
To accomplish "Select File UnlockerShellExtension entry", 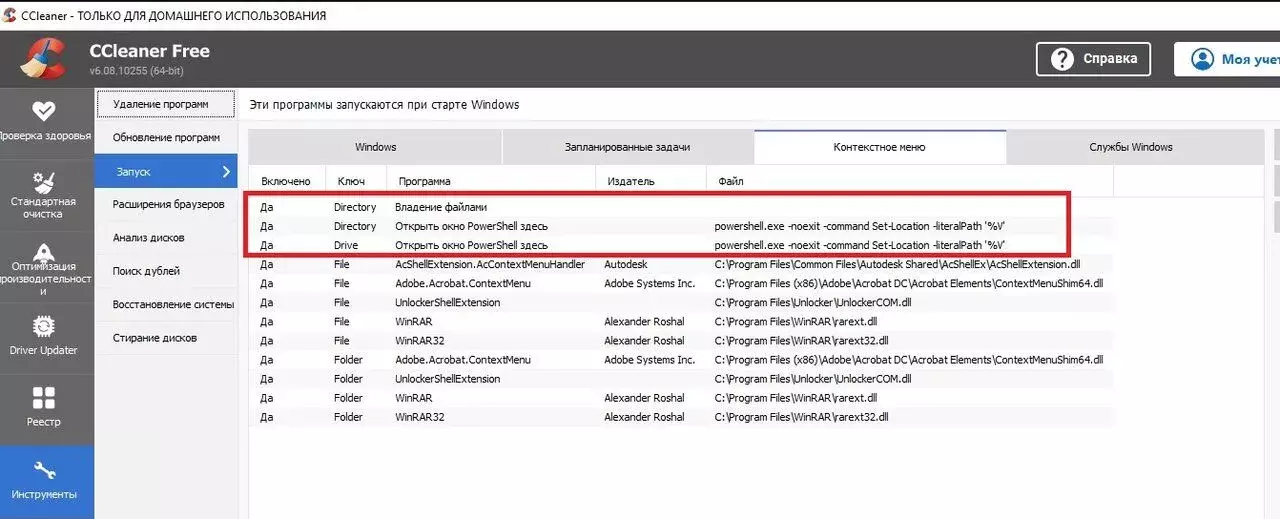I will coord(681,302).
